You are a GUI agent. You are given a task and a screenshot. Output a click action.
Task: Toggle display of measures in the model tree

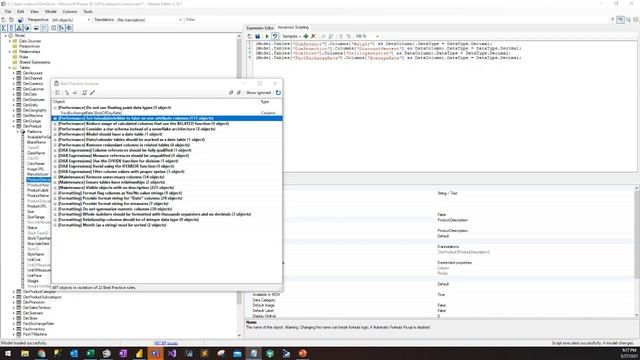click(4, 28)
